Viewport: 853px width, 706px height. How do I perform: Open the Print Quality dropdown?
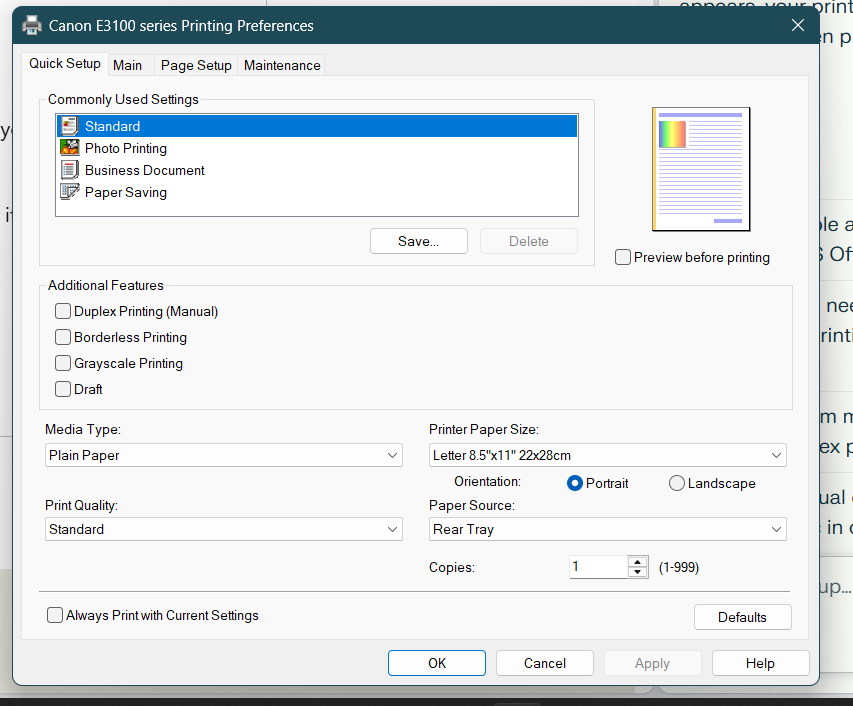tap(224, 529)
